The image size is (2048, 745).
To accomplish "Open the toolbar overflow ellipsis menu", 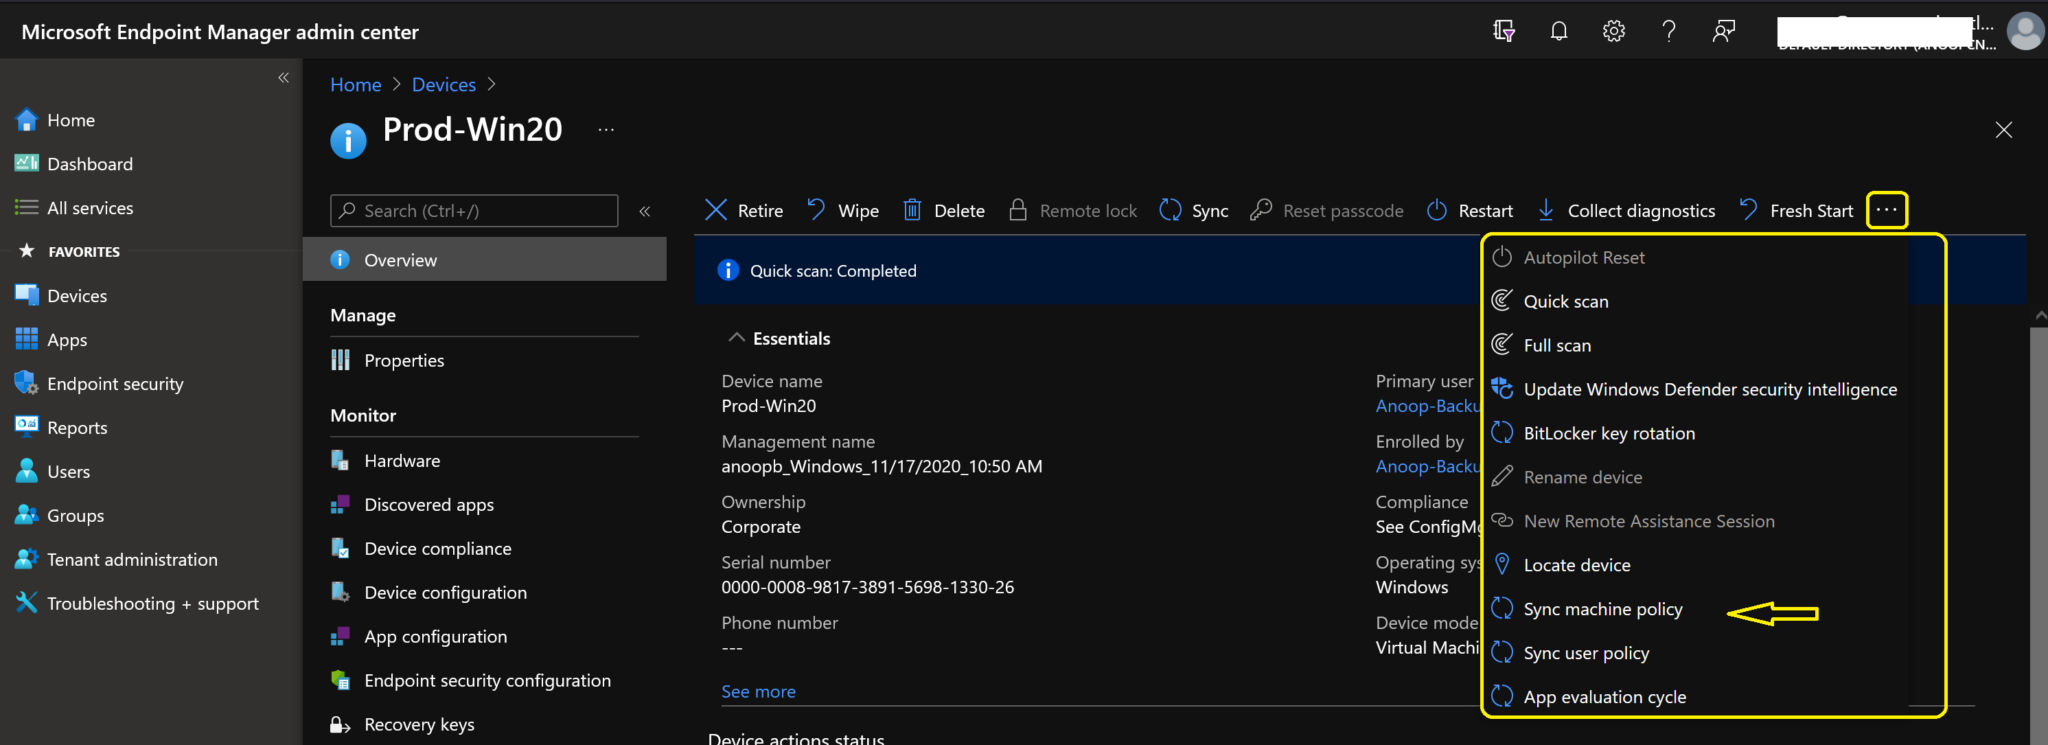I will coord(1887,210).
